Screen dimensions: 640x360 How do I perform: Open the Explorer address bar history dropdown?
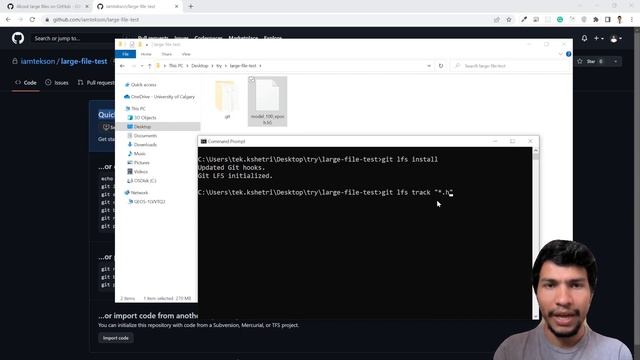tap(429, 66)
